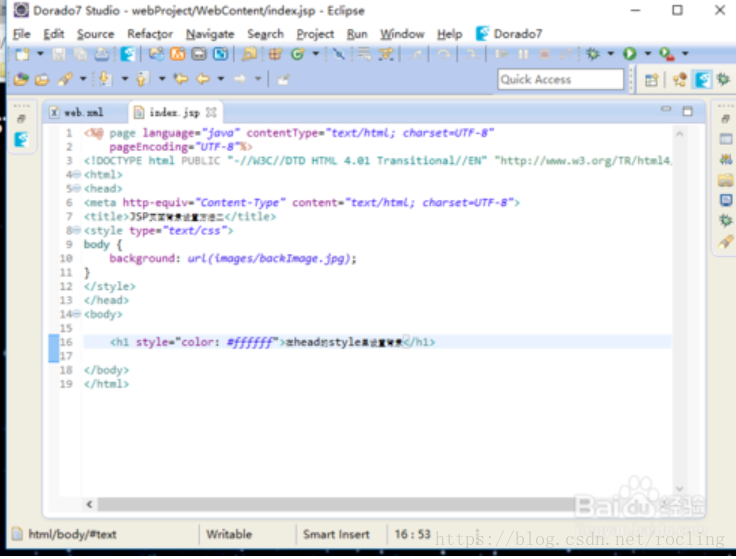Viewport: 736px width, 559px height.
Task: Click the right sidebar Restore icon at top
Action: tap(726, 119)
